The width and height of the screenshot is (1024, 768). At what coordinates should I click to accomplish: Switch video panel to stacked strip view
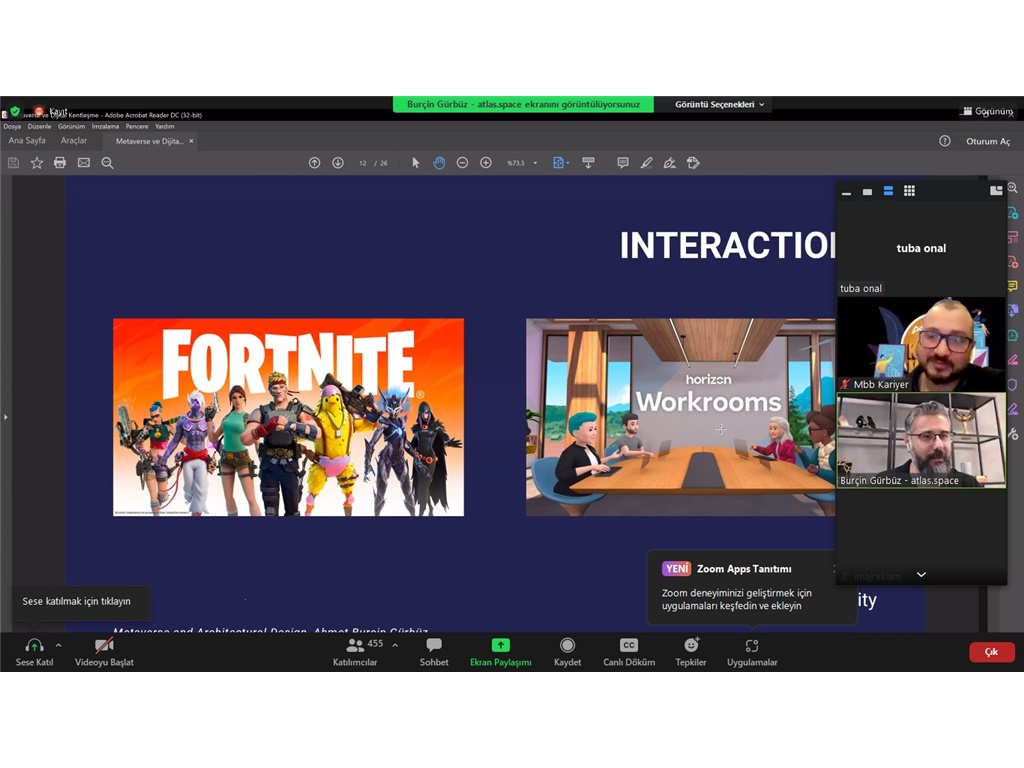click(x=888, y=191)
